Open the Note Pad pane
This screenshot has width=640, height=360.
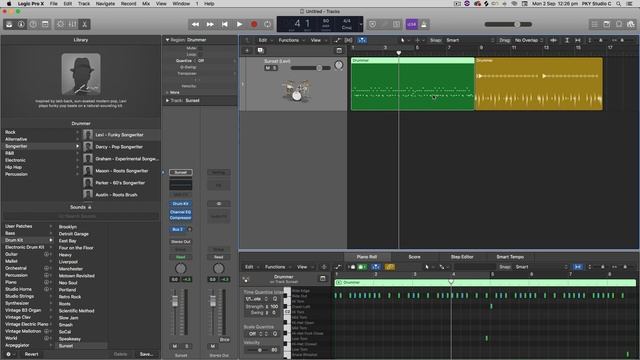[x=607, y=24]
